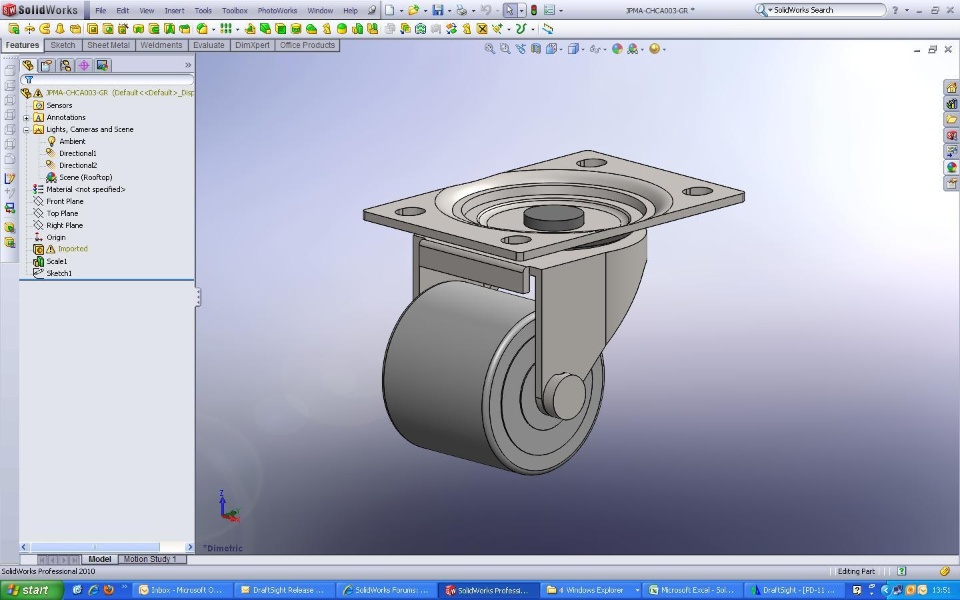Open the Tools menu
The width and height of the screenshot is (960, 600).
(203, 10)
